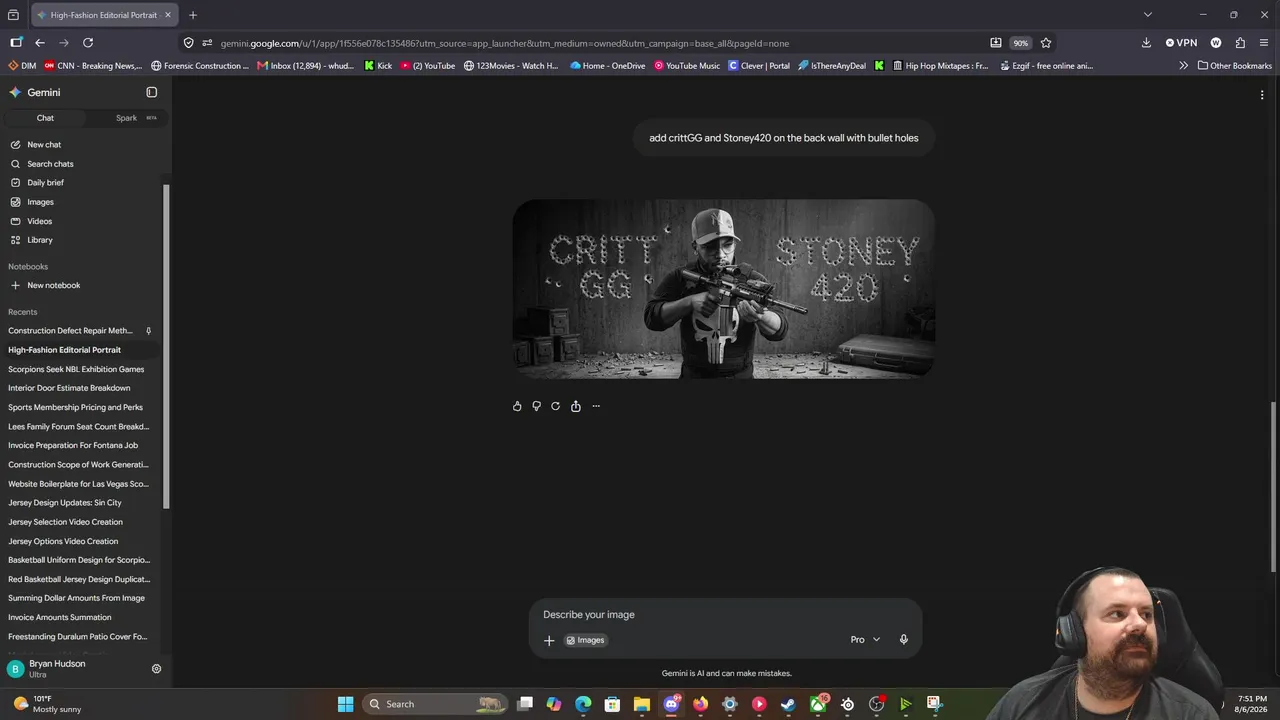The width and height of the screenshot is (1280, 720).
Task: Click the sidebar vertical scrollbar
Action: 166,347
